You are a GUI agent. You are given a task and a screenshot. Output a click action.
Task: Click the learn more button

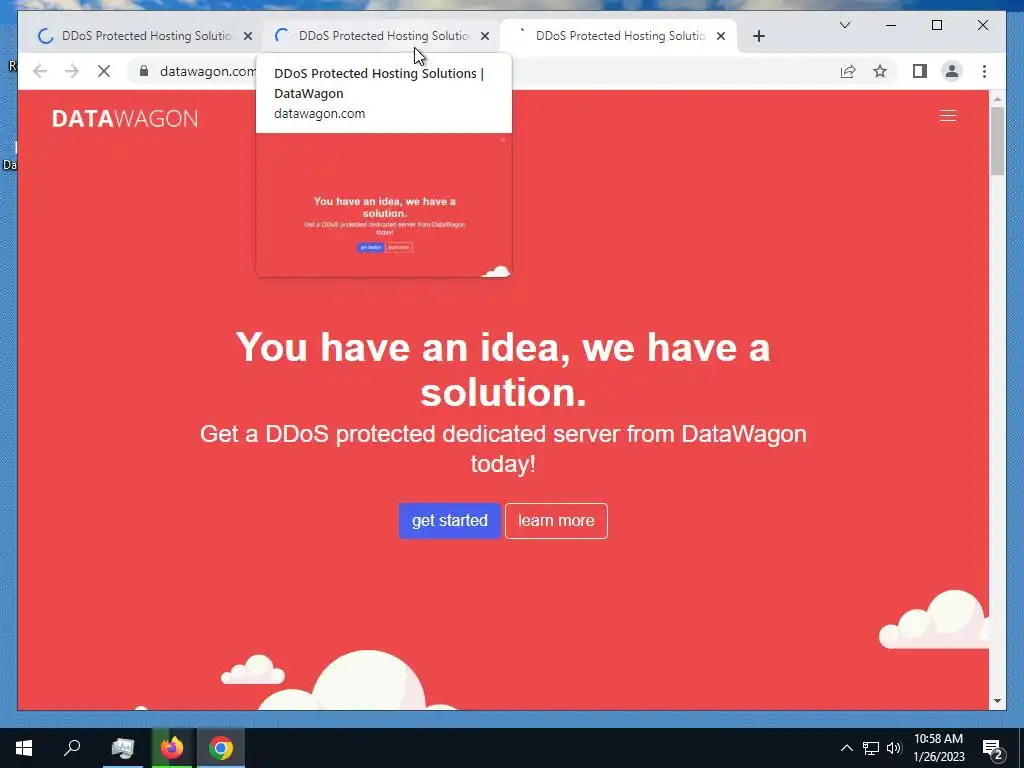coord(556,520)
